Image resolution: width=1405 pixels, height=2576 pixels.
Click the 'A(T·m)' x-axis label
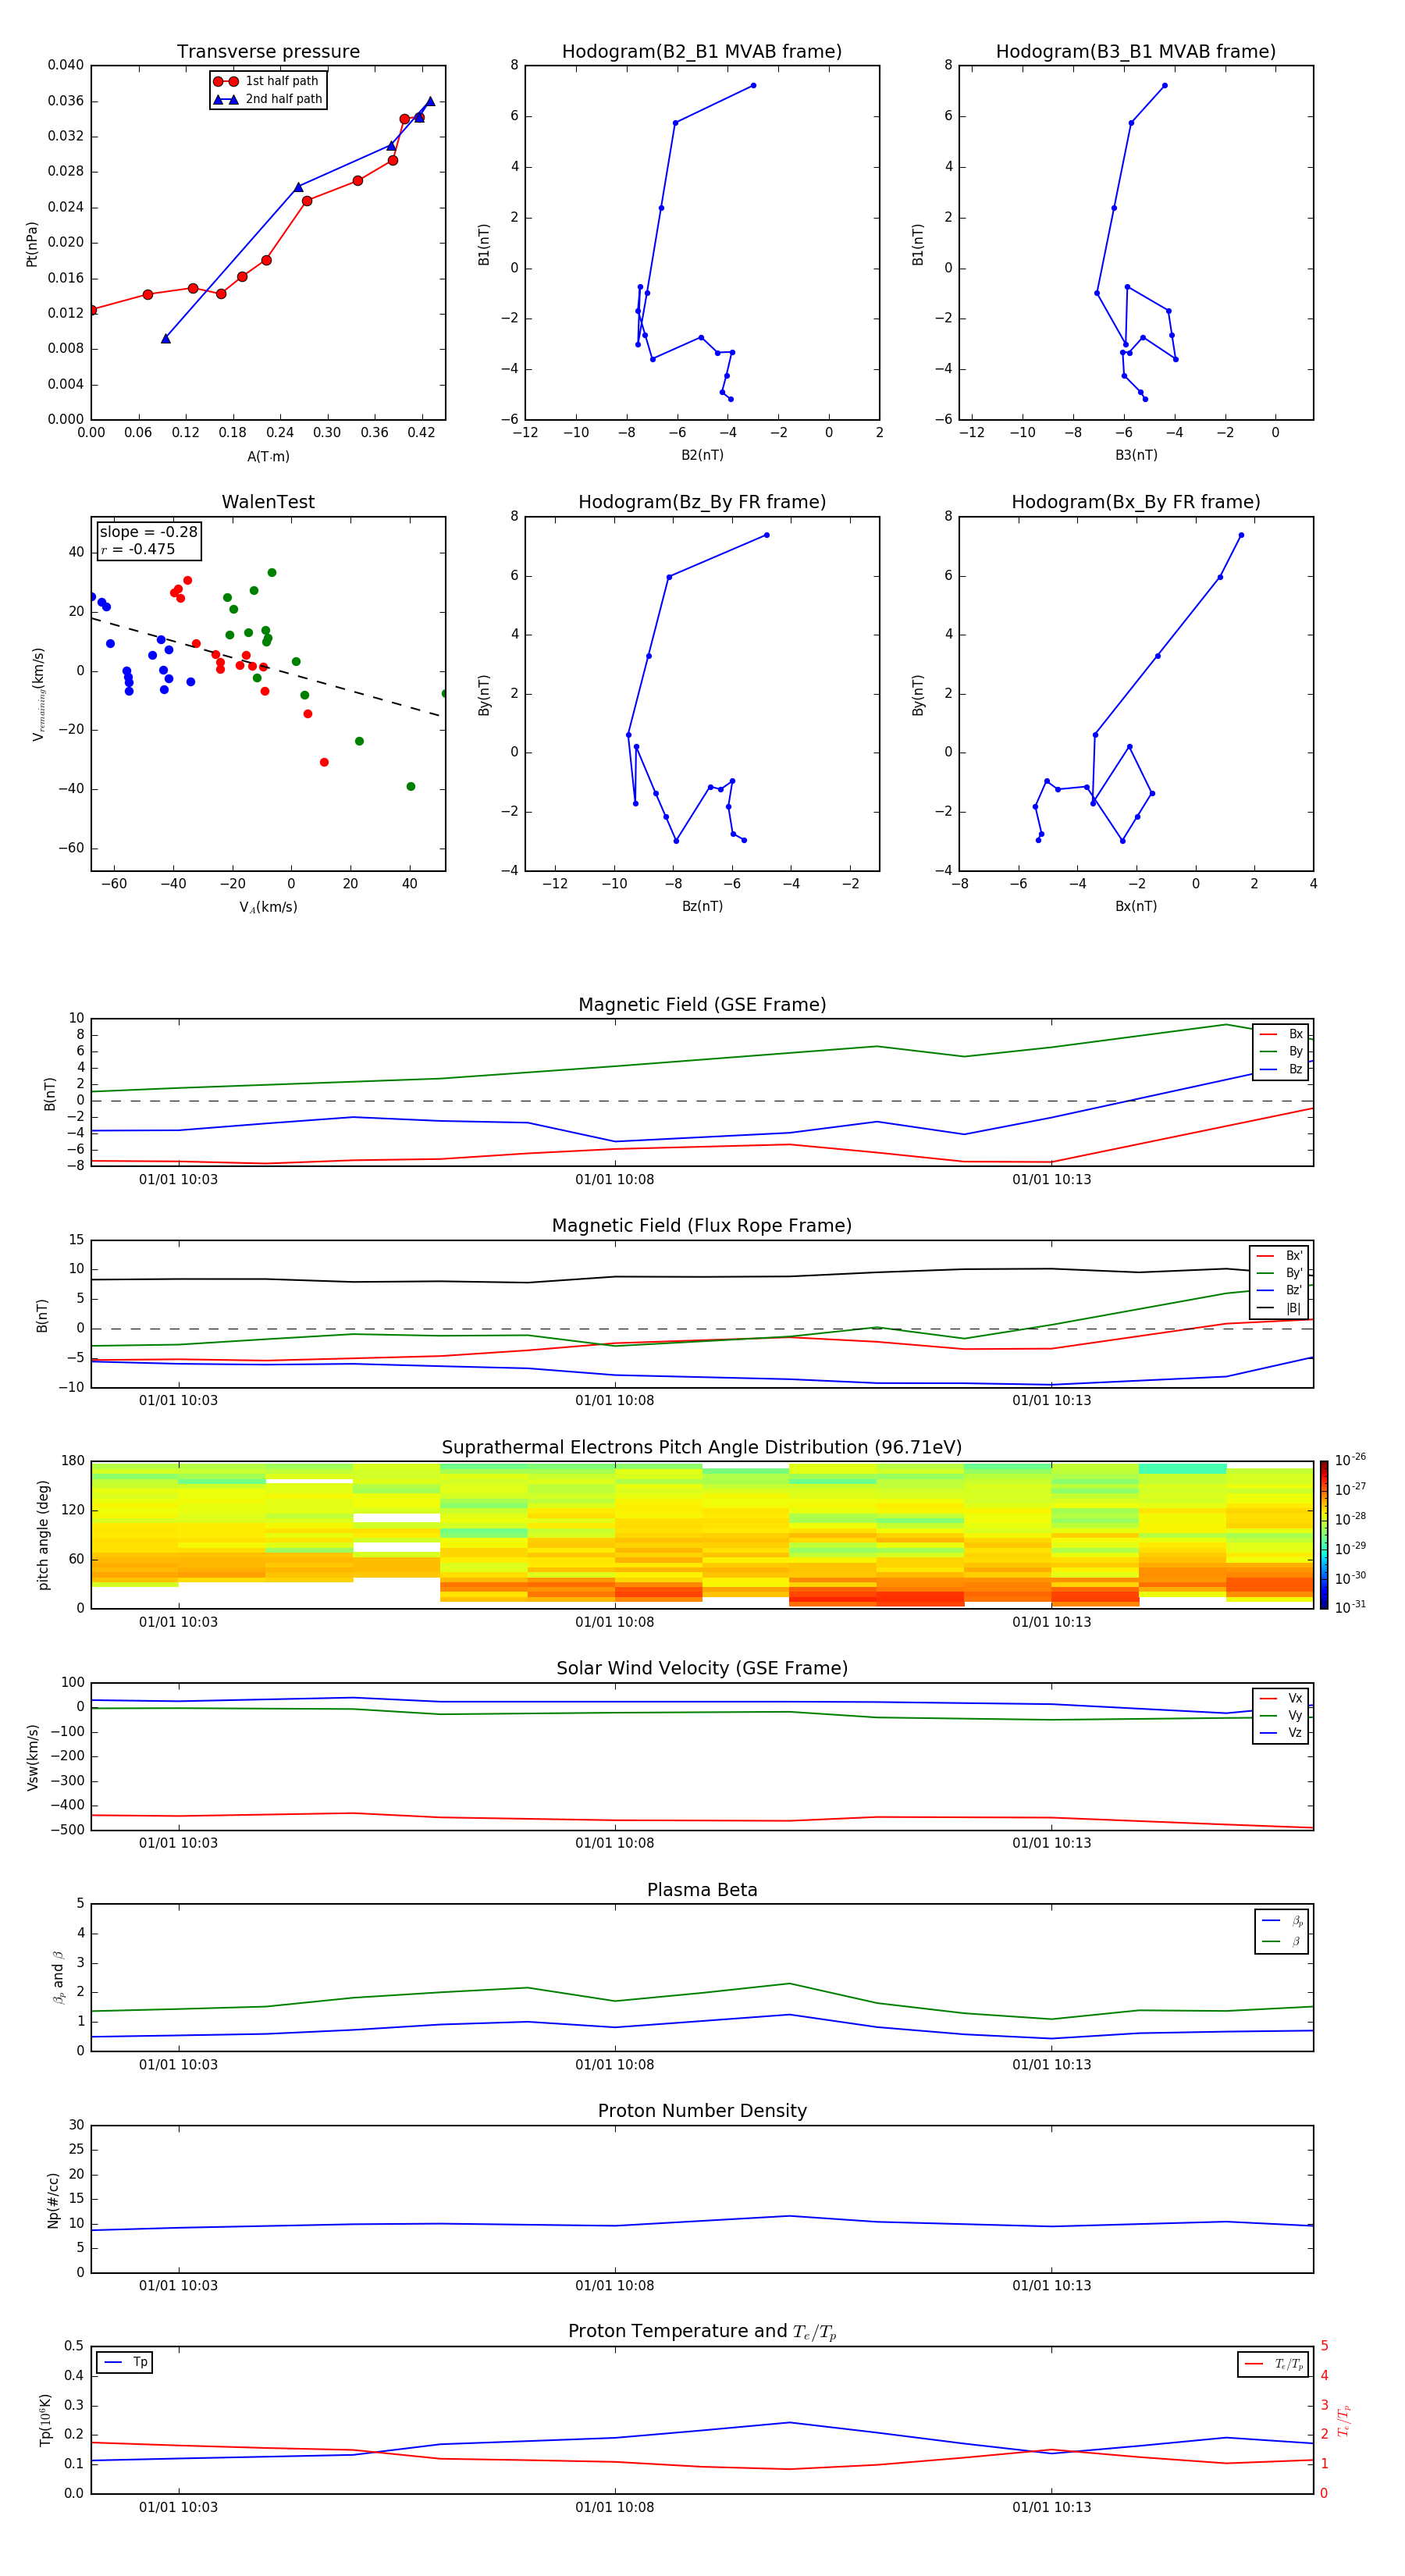coord(268,457)
